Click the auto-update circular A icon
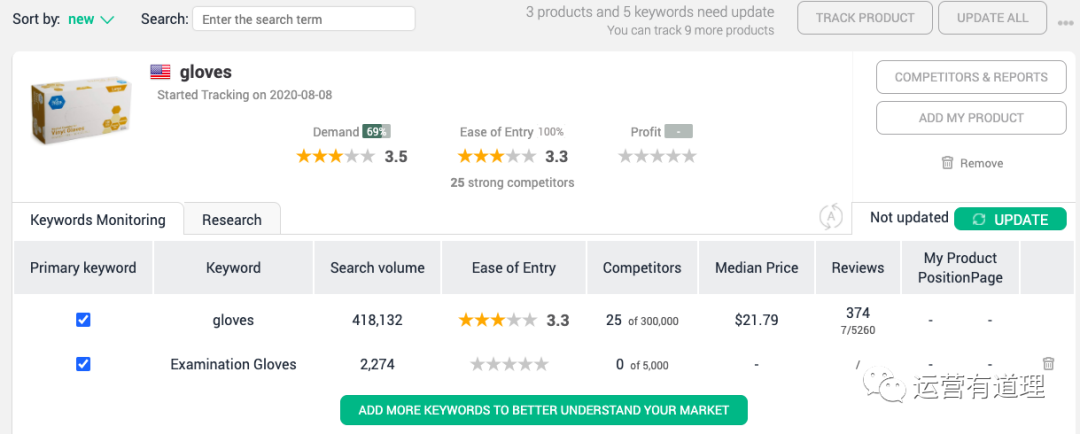Screen dimensions: 1080x434 (x=831, y=216)
